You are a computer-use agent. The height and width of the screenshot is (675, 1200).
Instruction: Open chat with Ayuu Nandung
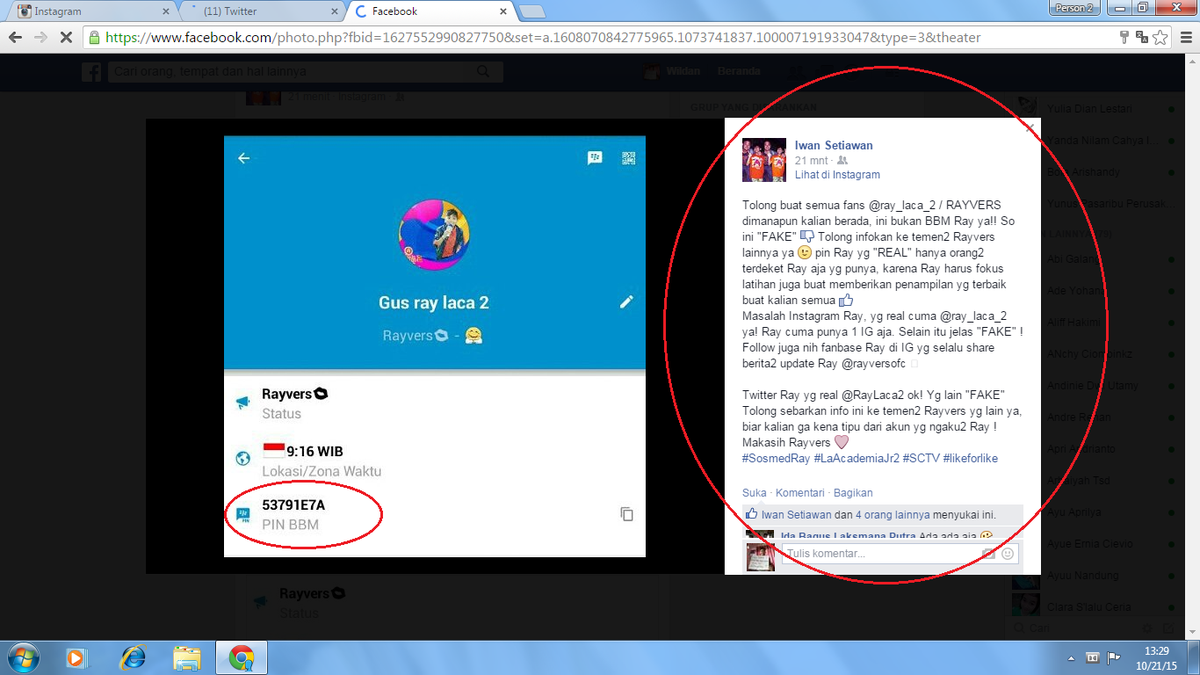pos(1097,575)
